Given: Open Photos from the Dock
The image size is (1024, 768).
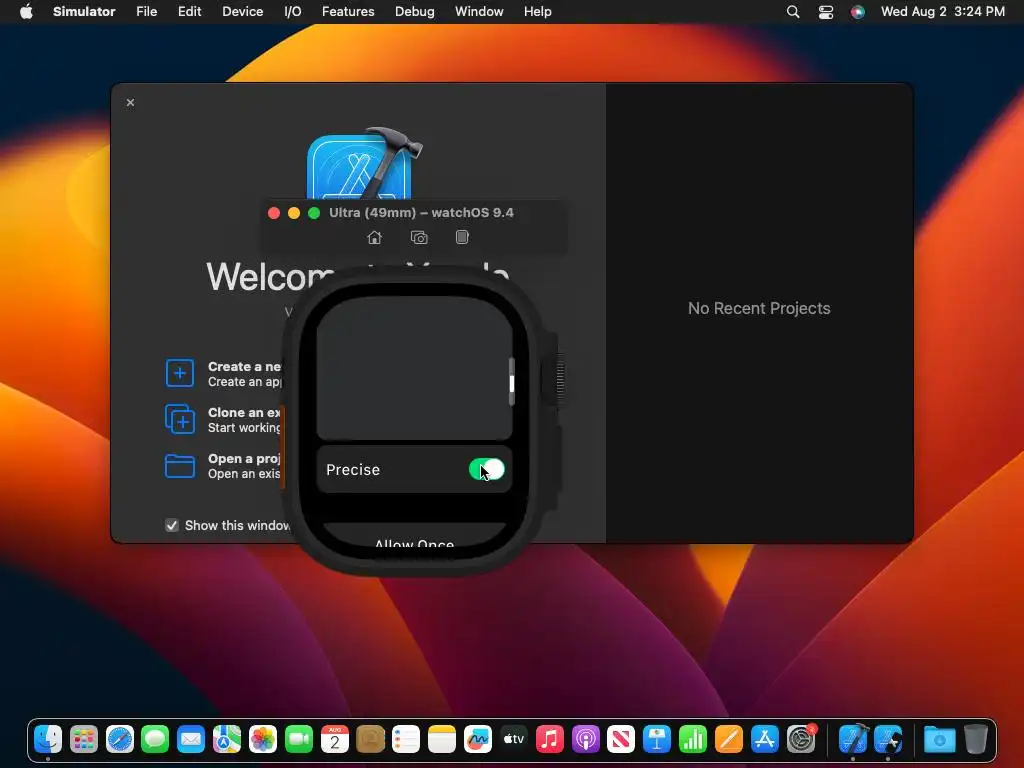Looking at the screenshot, I should pyautogui.click(x=263, y=739).
